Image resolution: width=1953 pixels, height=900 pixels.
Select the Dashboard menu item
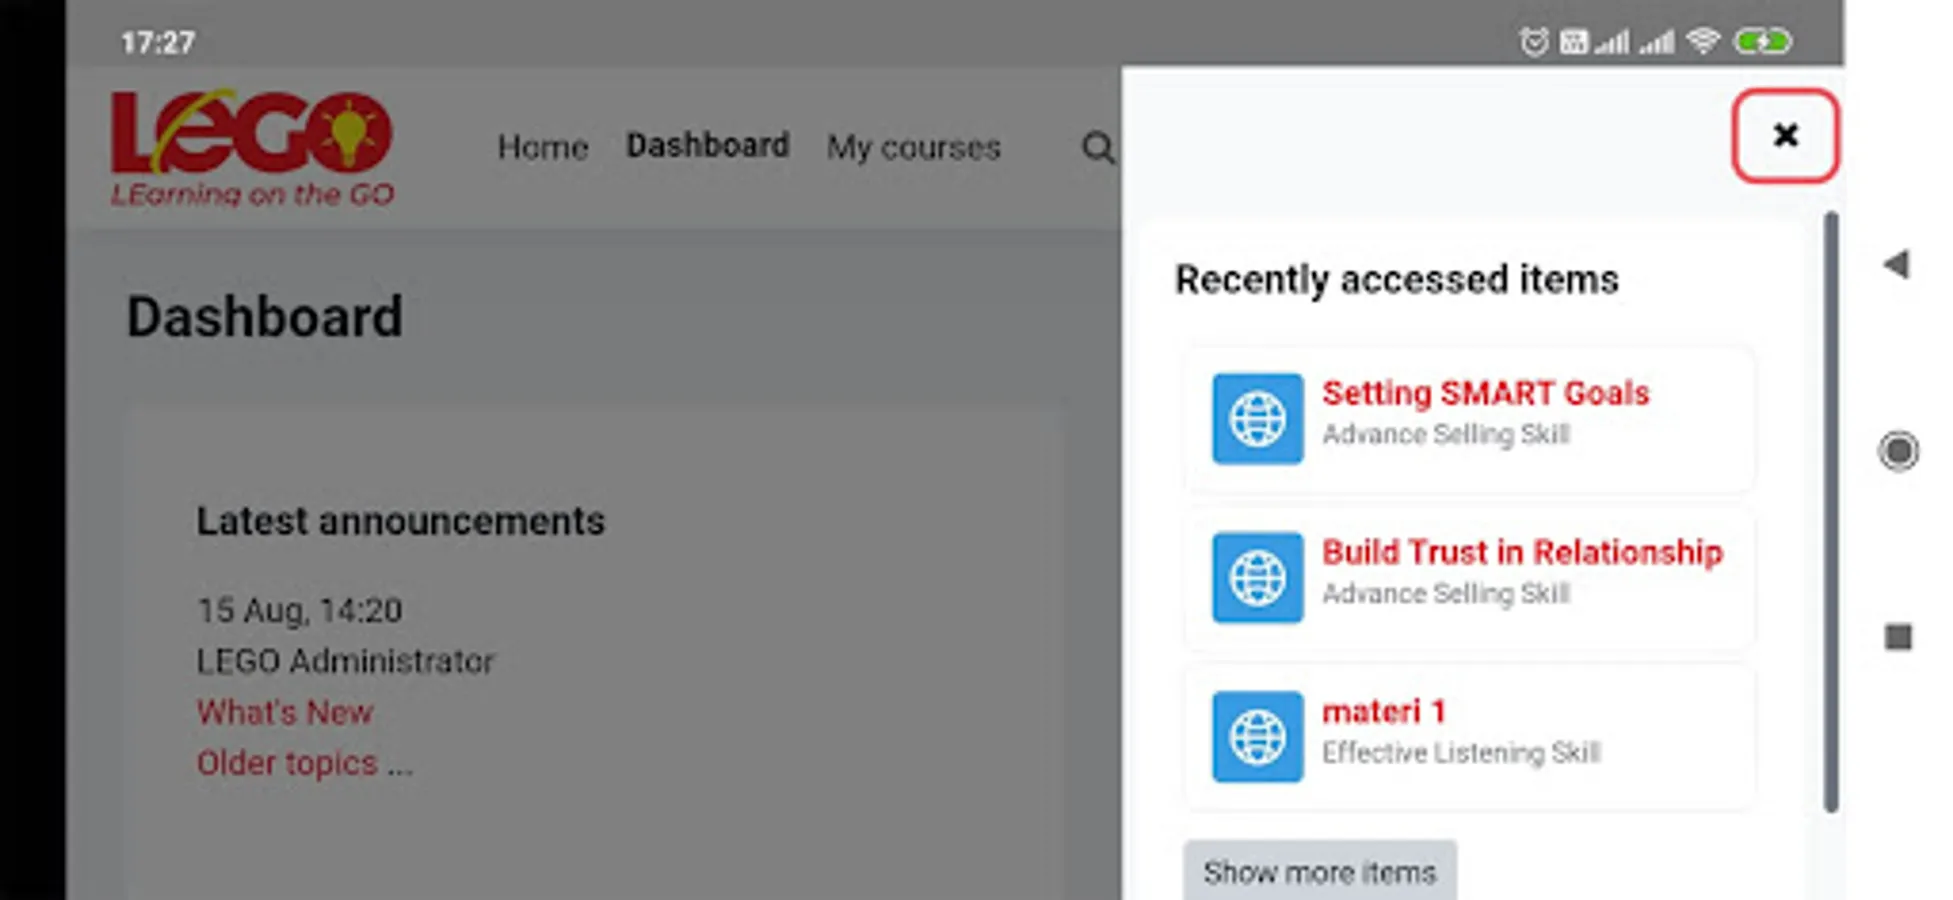coord(707,146)
